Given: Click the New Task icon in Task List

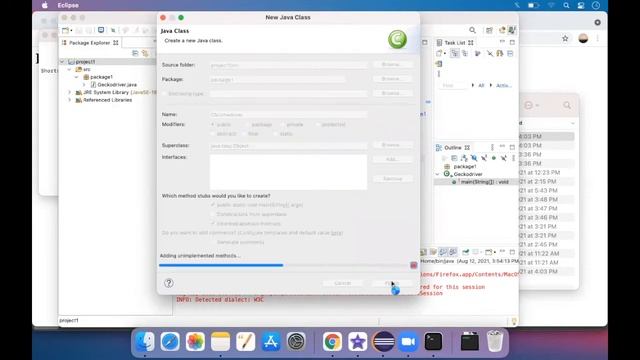Looking at the screenshot, I should pos(439,53).
